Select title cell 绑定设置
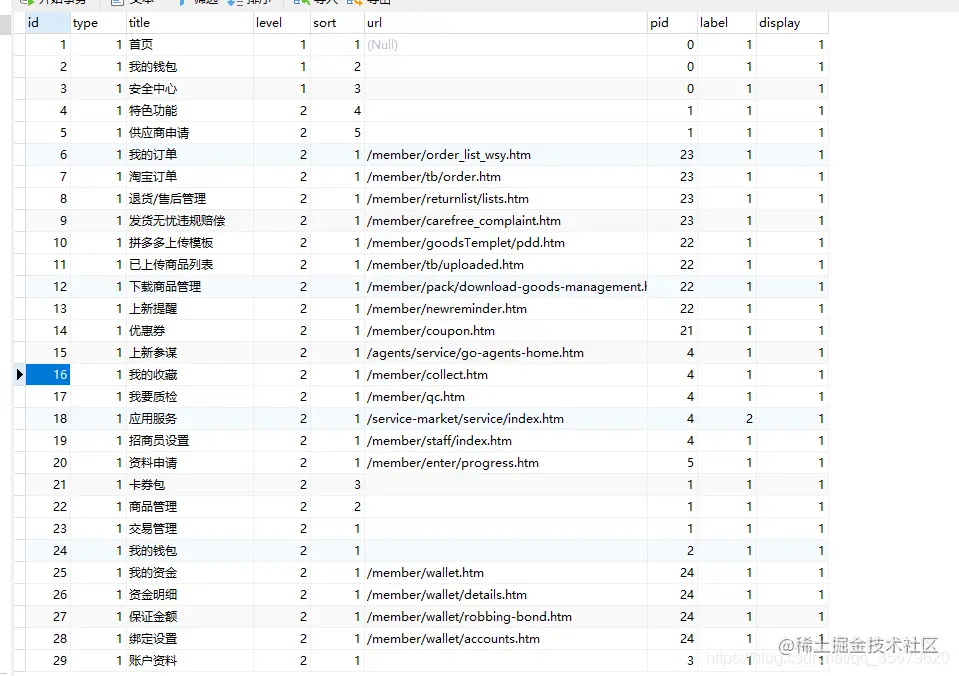Image resolution: width=959 pixels, height=676 pixels. (x=190, y=639)
